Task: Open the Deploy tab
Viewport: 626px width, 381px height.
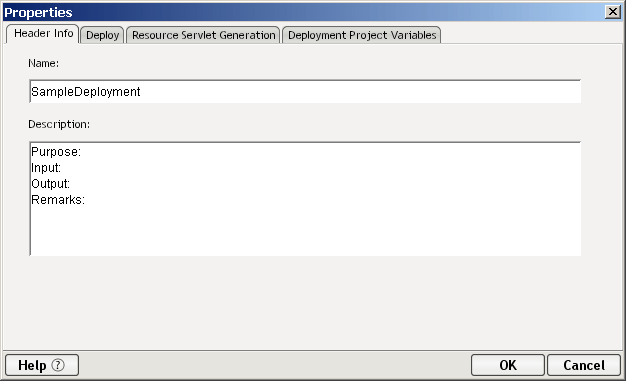Action: coord(102,35)
